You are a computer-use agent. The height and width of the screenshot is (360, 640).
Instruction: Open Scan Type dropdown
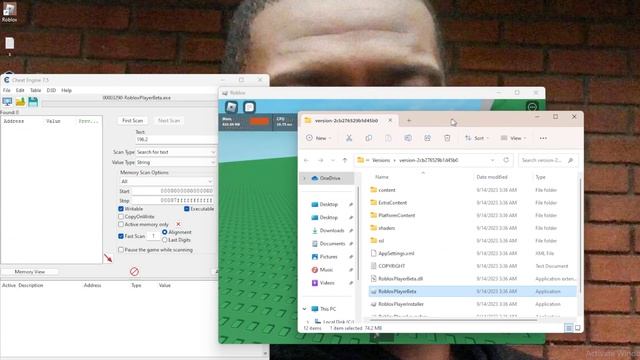tap(176, 152)
